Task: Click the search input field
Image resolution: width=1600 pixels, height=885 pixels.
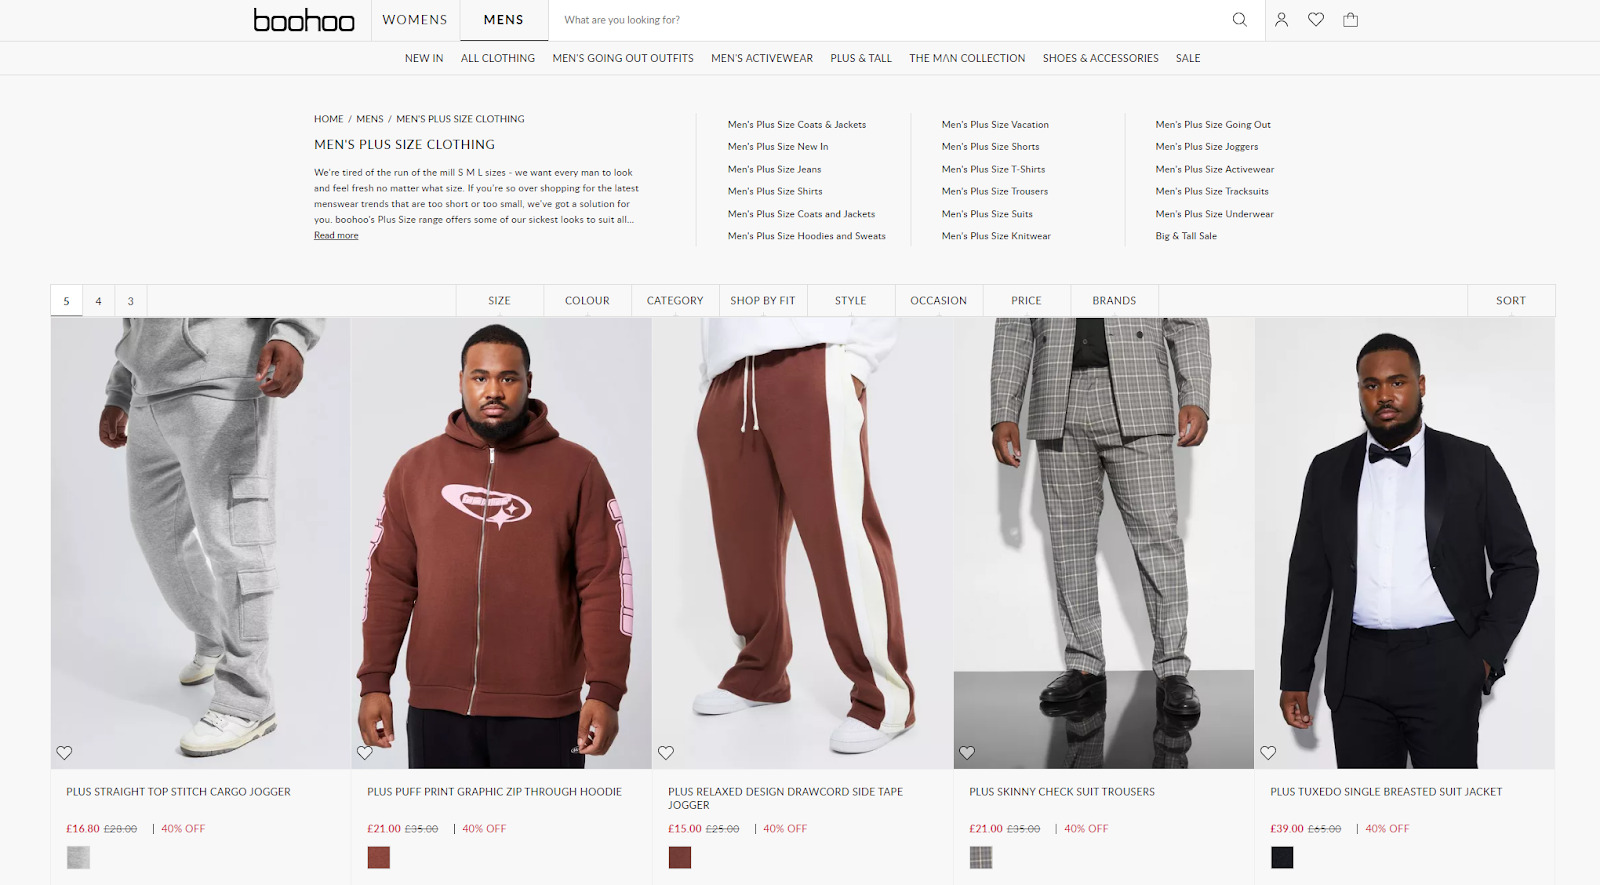Action: point(890,20)
